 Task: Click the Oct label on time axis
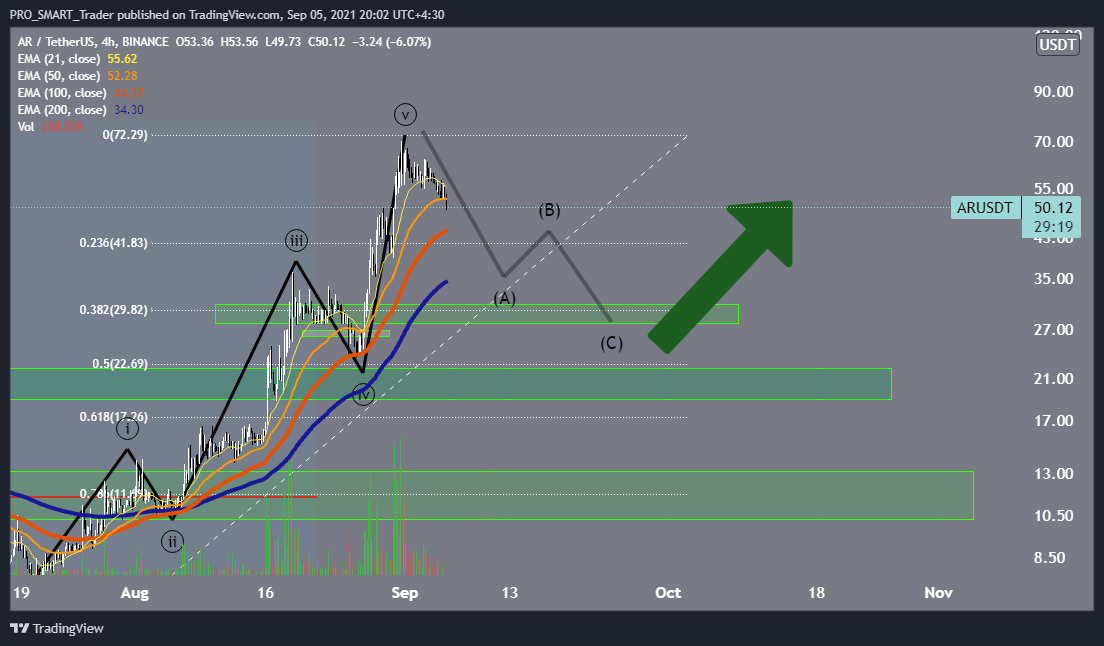tap(667, 593)
